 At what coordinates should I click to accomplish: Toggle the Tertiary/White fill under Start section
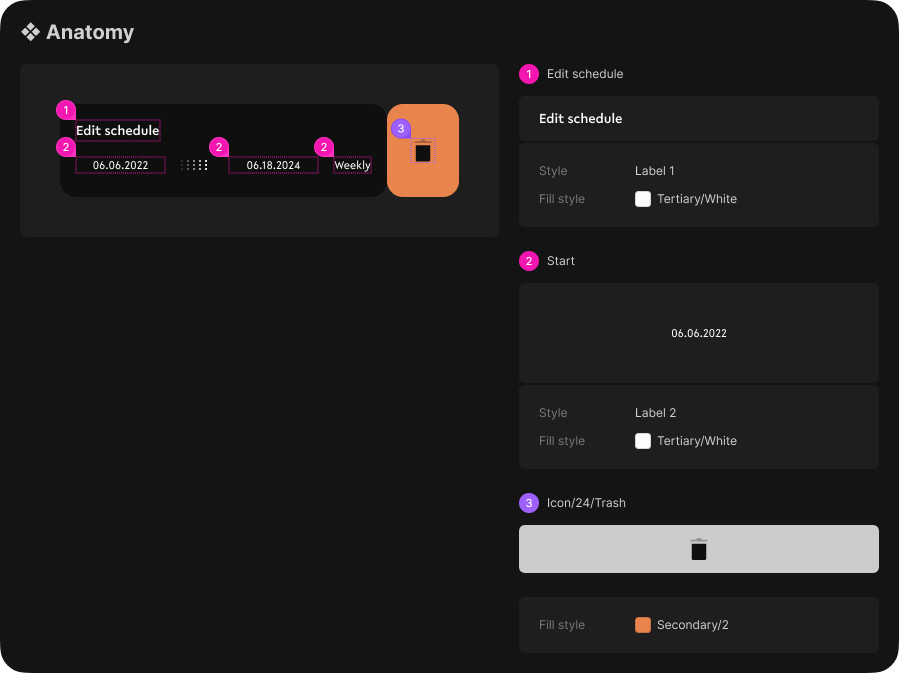(x=643, y=440)
